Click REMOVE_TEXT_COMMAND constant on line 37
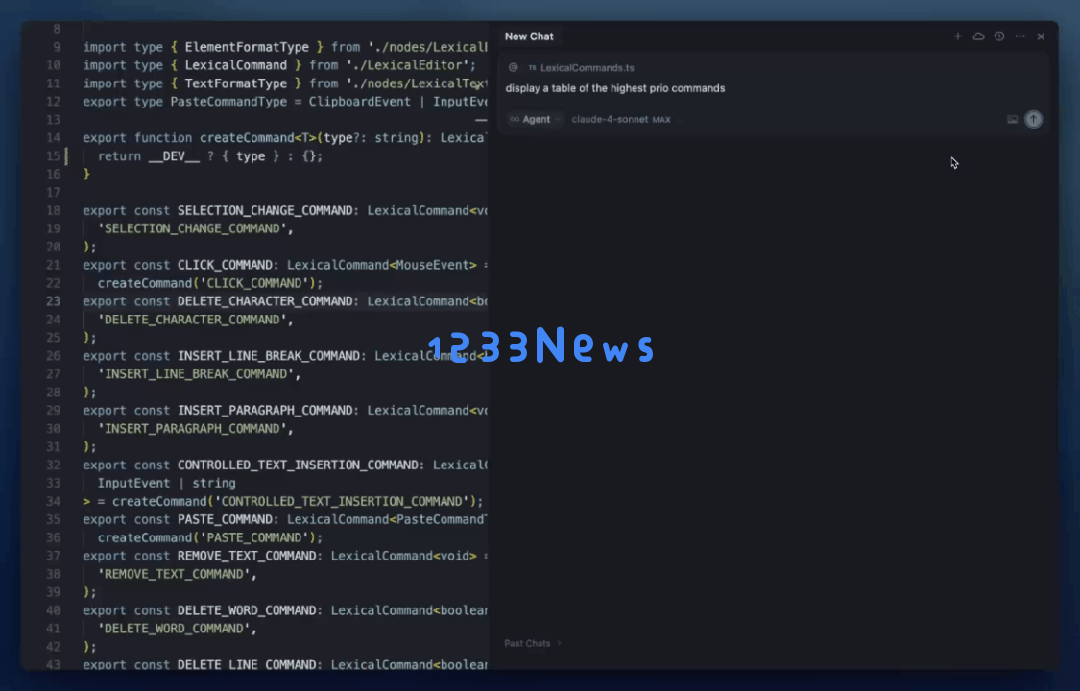1080x691 pixels. click(247, 555)
